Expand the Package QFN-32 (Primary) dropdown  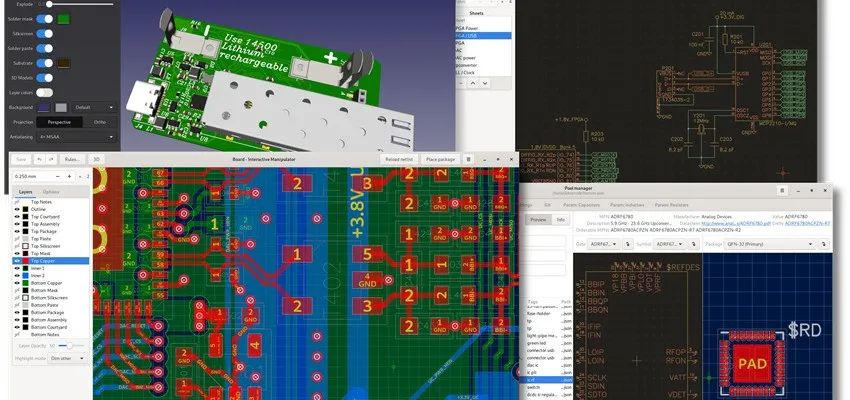point(753,243)
